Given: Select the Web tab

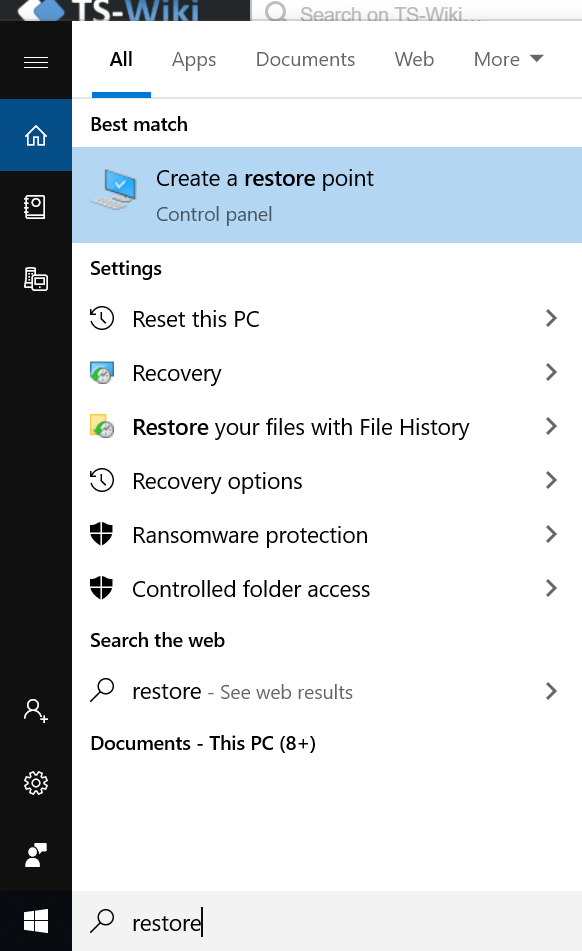Looking at the screenshot, I should (414, 59).
